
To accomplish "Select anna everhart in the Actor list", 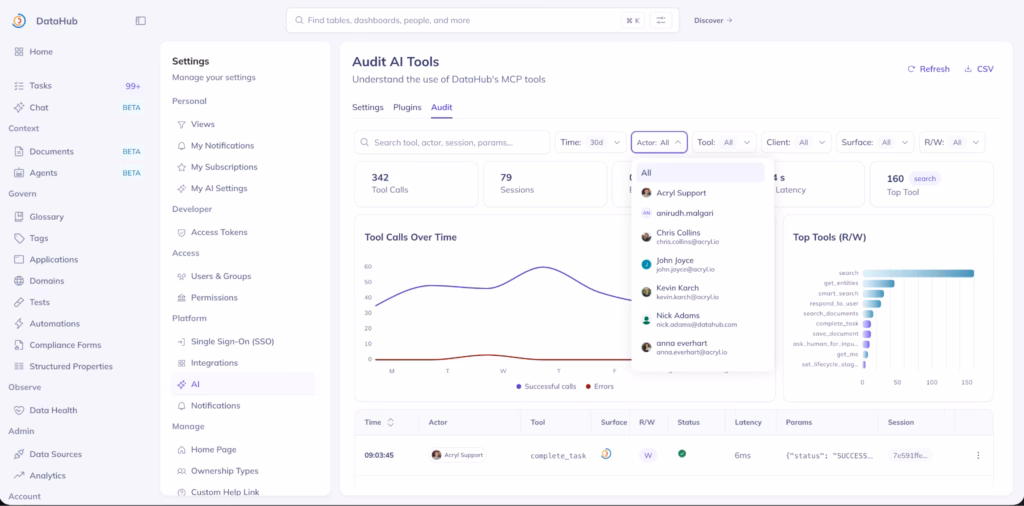I will [700, 347].
